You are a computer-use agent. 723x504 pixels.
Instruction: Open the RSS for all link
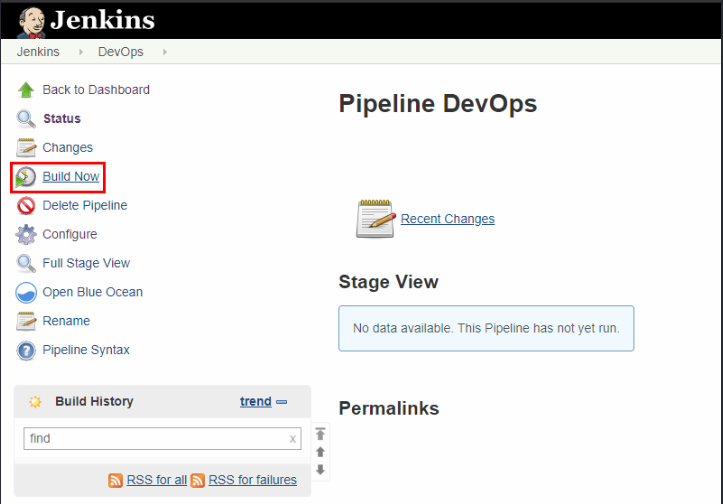[x=157, y=480]
